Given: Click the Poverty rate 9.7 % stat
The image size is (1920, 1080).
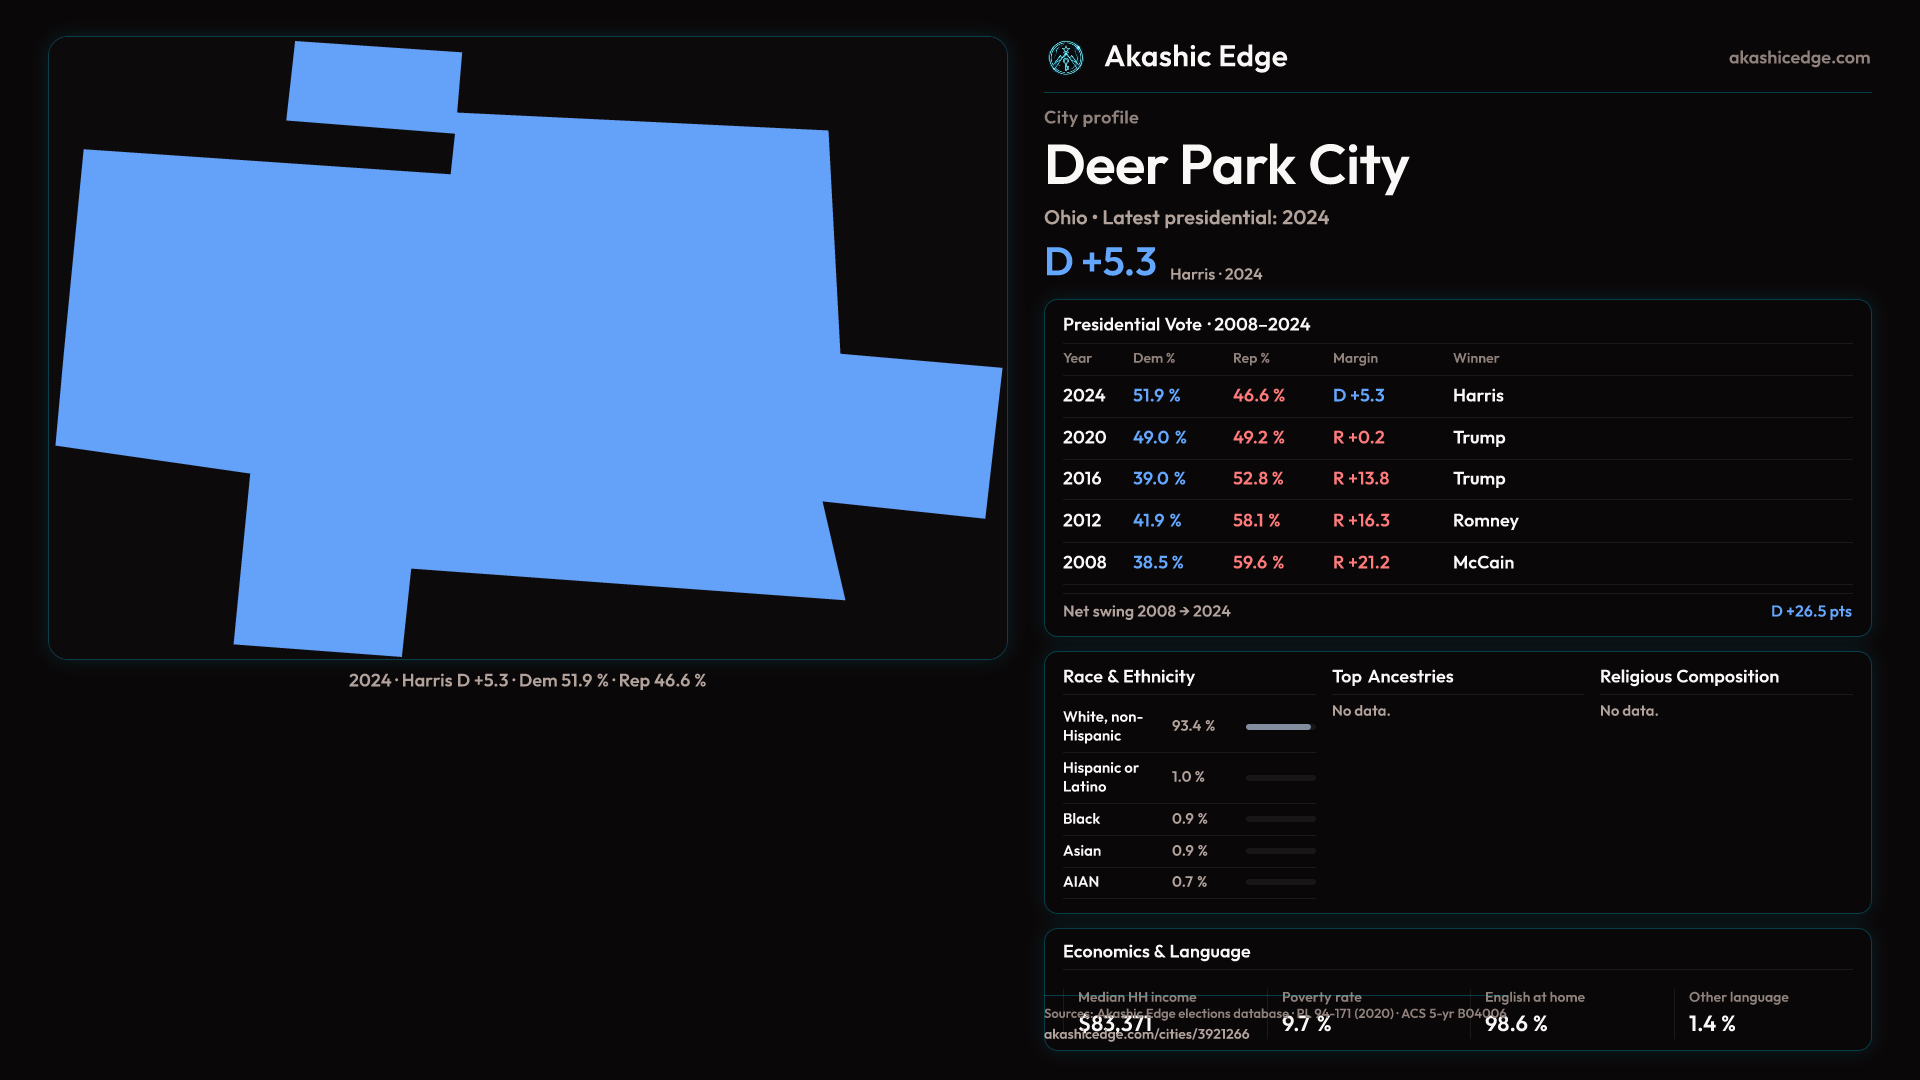Looking at the screenshot, I should coord(1306,1024).
